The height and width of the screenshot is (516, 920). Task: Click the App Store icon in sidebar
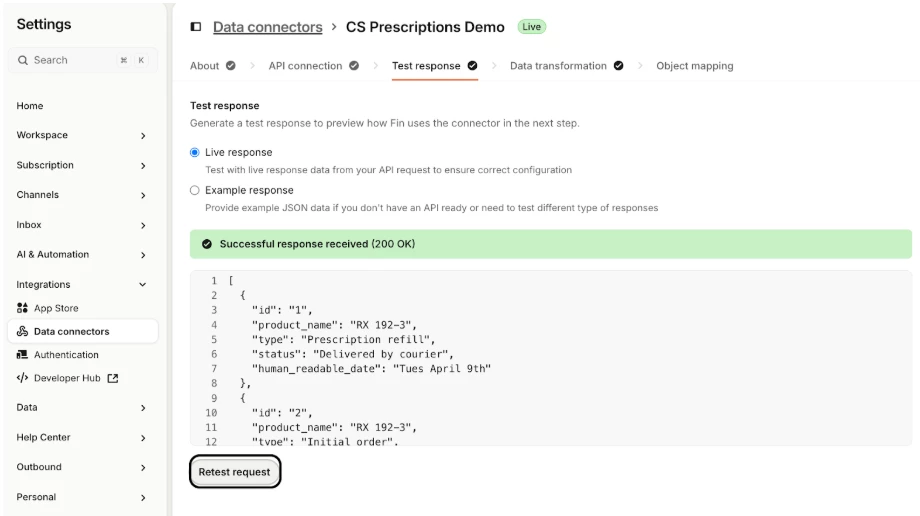pyautogui.click(x=23, y=308)
